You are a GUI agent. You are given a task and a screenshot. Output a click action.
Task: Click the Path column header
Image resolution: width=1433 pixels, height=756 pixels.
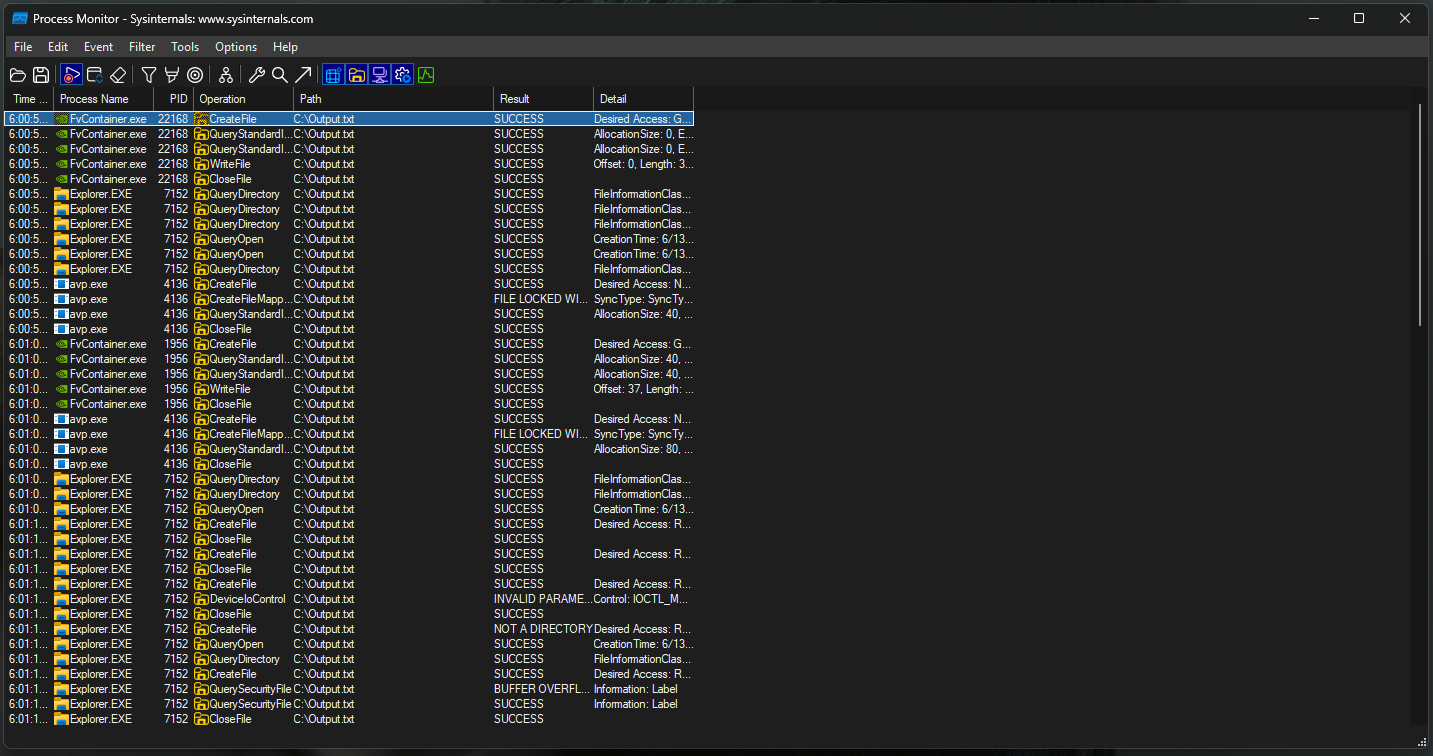coord(393,99)
